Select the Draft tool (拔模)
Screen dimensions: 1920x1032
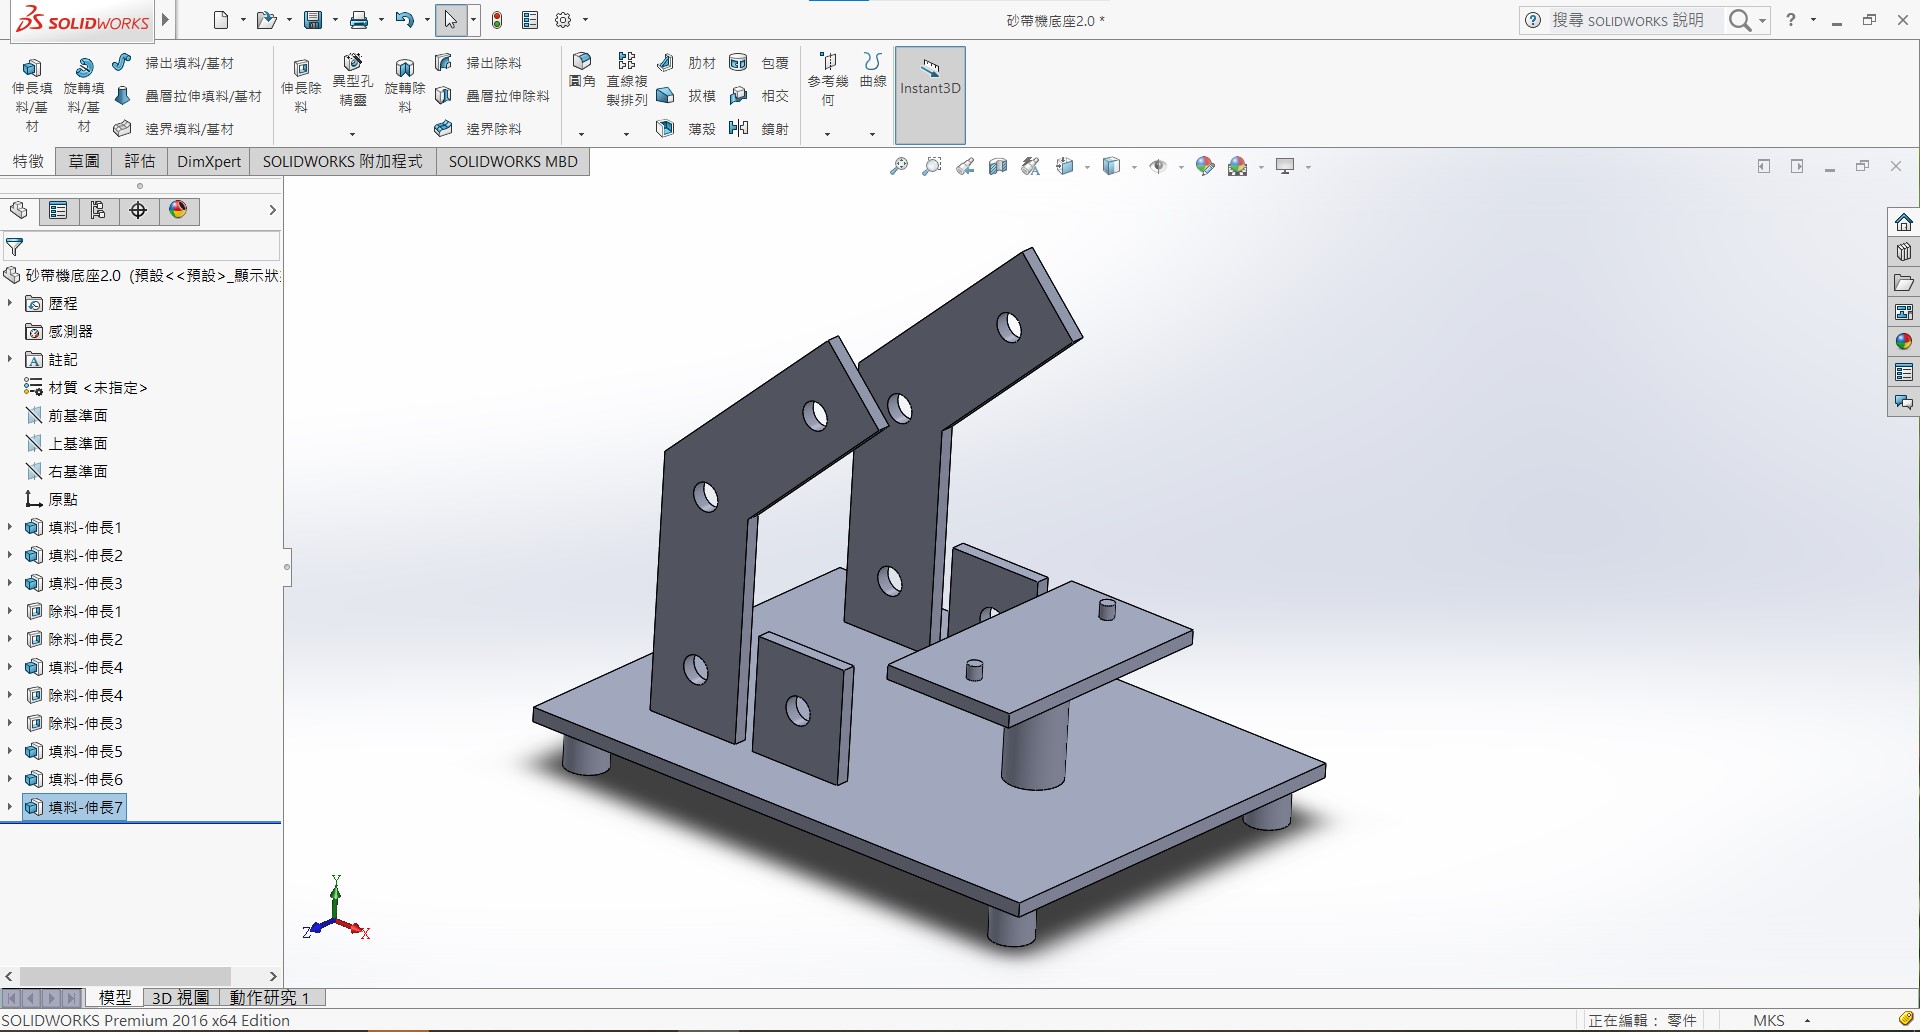tap(686, 96)
